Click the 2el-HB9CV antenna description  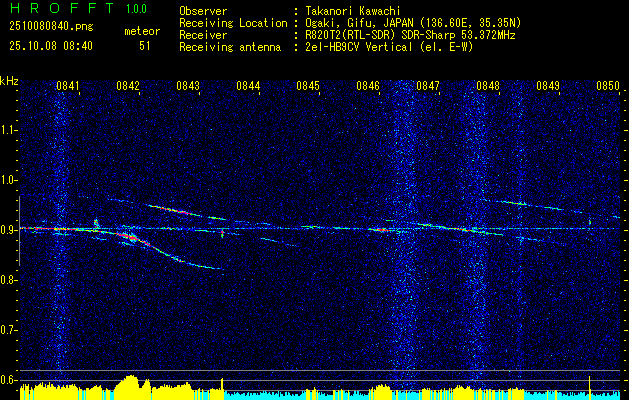(390, 47)
